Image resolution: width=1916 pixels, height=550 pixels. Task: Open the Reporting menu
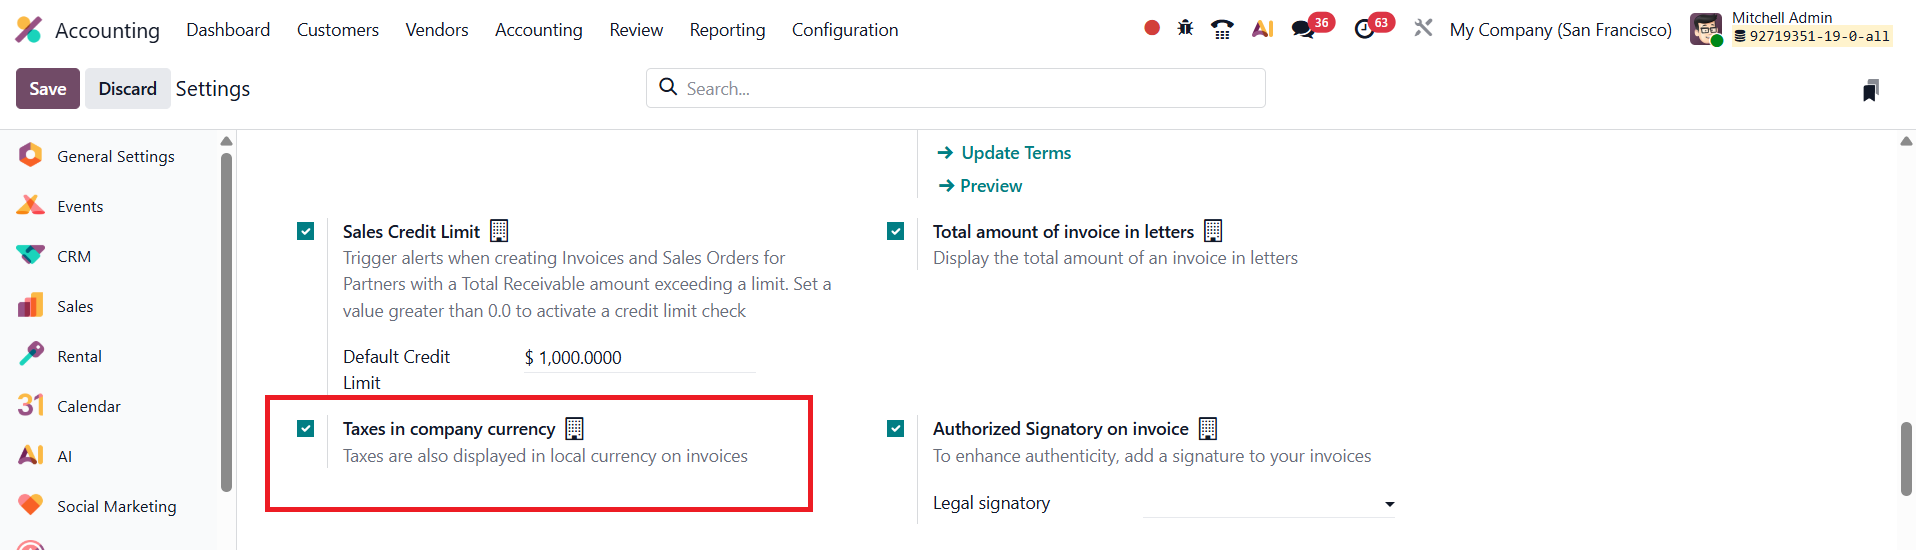click(727, 30)
